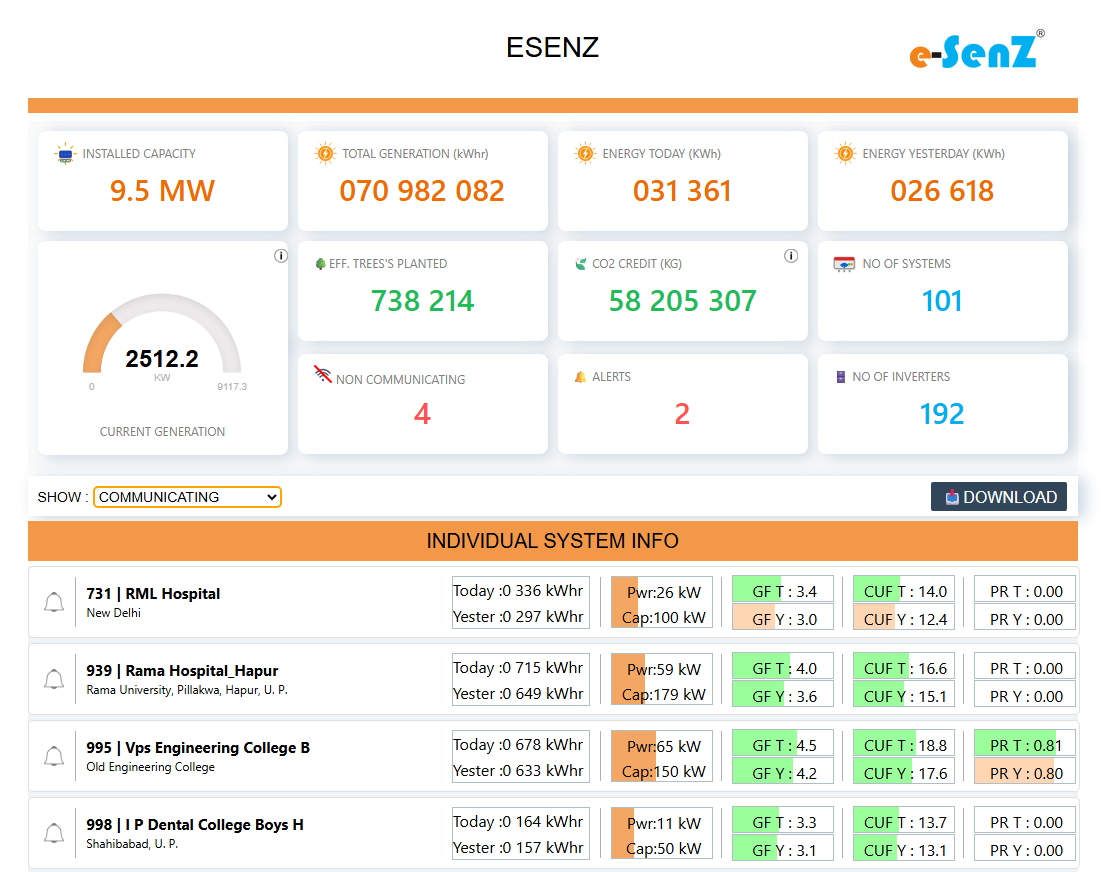Click GF Y : 3.6 cell for Rama Hospital
Screen dimensions: 1104x872
click(x=783, y=696)
